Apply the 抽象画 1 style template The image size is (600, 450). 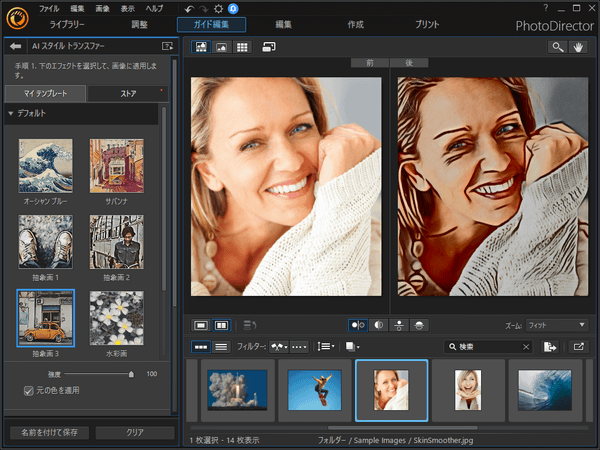click(46, 241)
